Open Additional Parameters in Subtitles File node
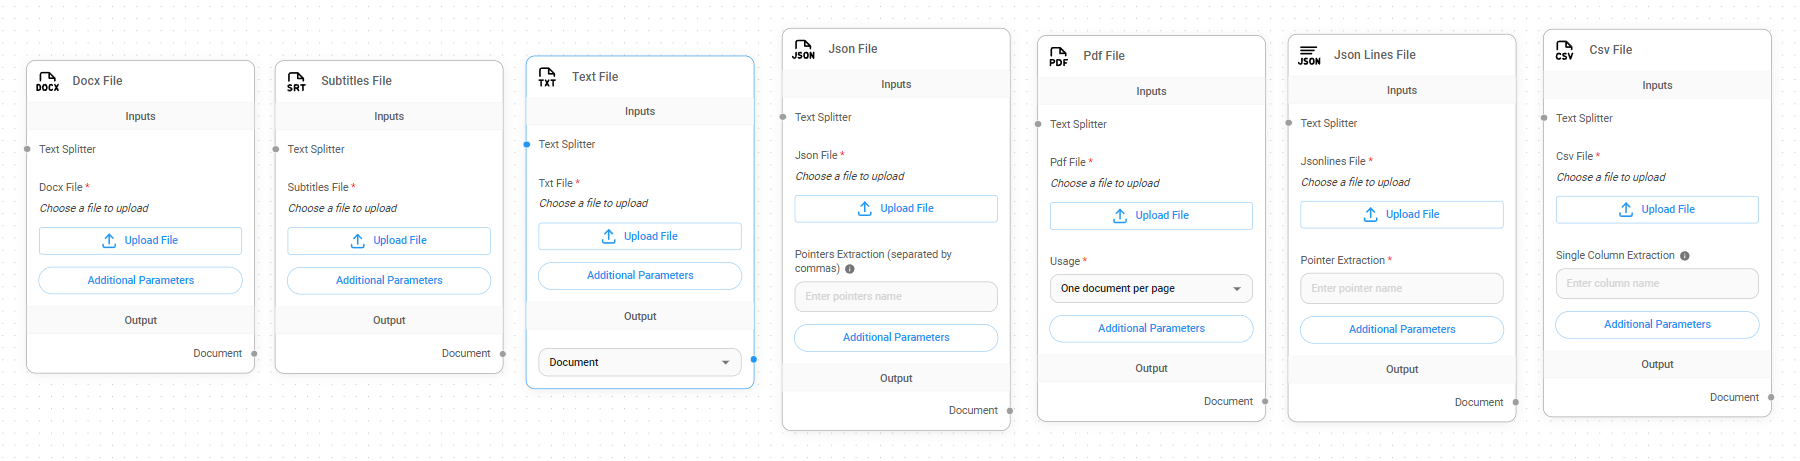 [389, 281]
